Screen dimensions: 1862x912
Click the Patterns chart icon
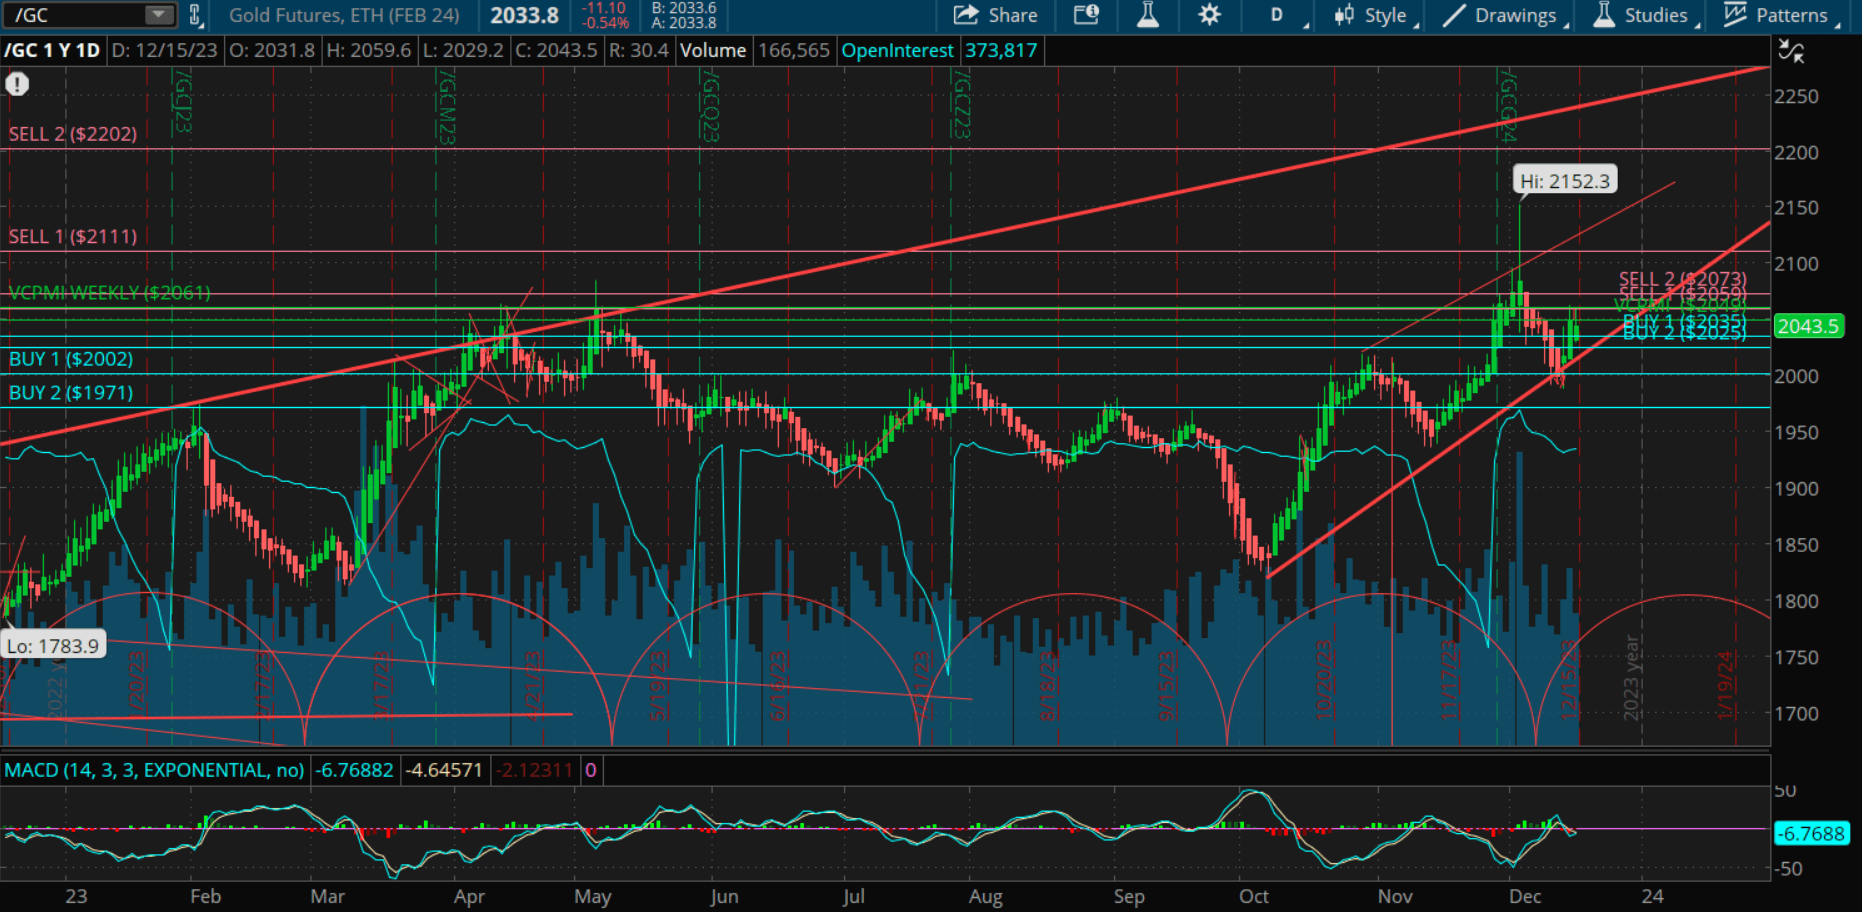pyautogui.click(x=1735, y=15)
